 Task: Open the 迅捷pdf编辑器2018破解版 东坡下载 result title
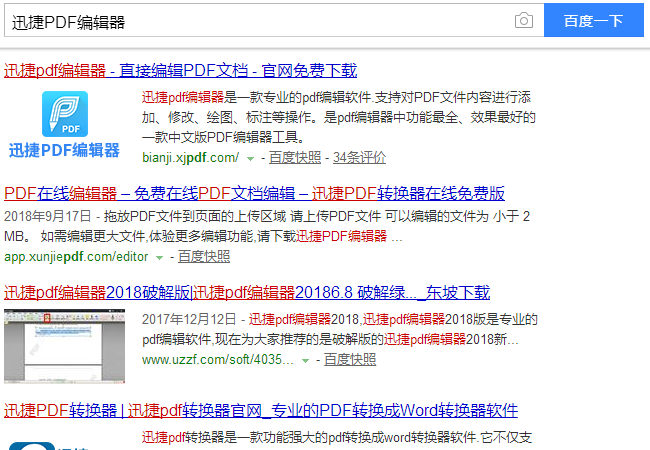coord(247,293)
